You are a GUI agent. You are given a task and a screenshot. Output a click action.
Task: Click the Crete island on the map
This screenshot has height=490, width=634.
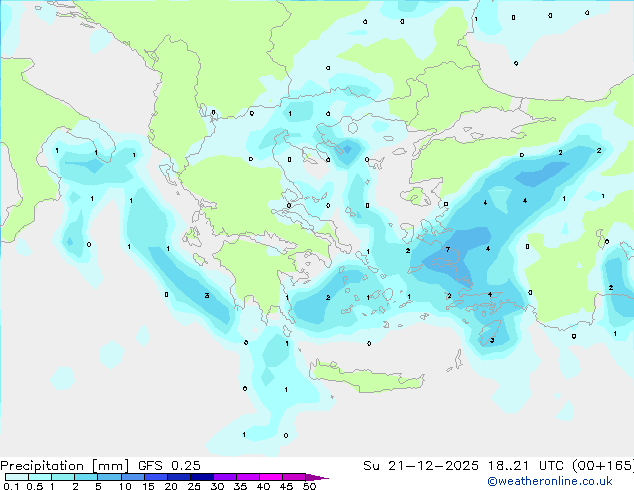point(366,376)
